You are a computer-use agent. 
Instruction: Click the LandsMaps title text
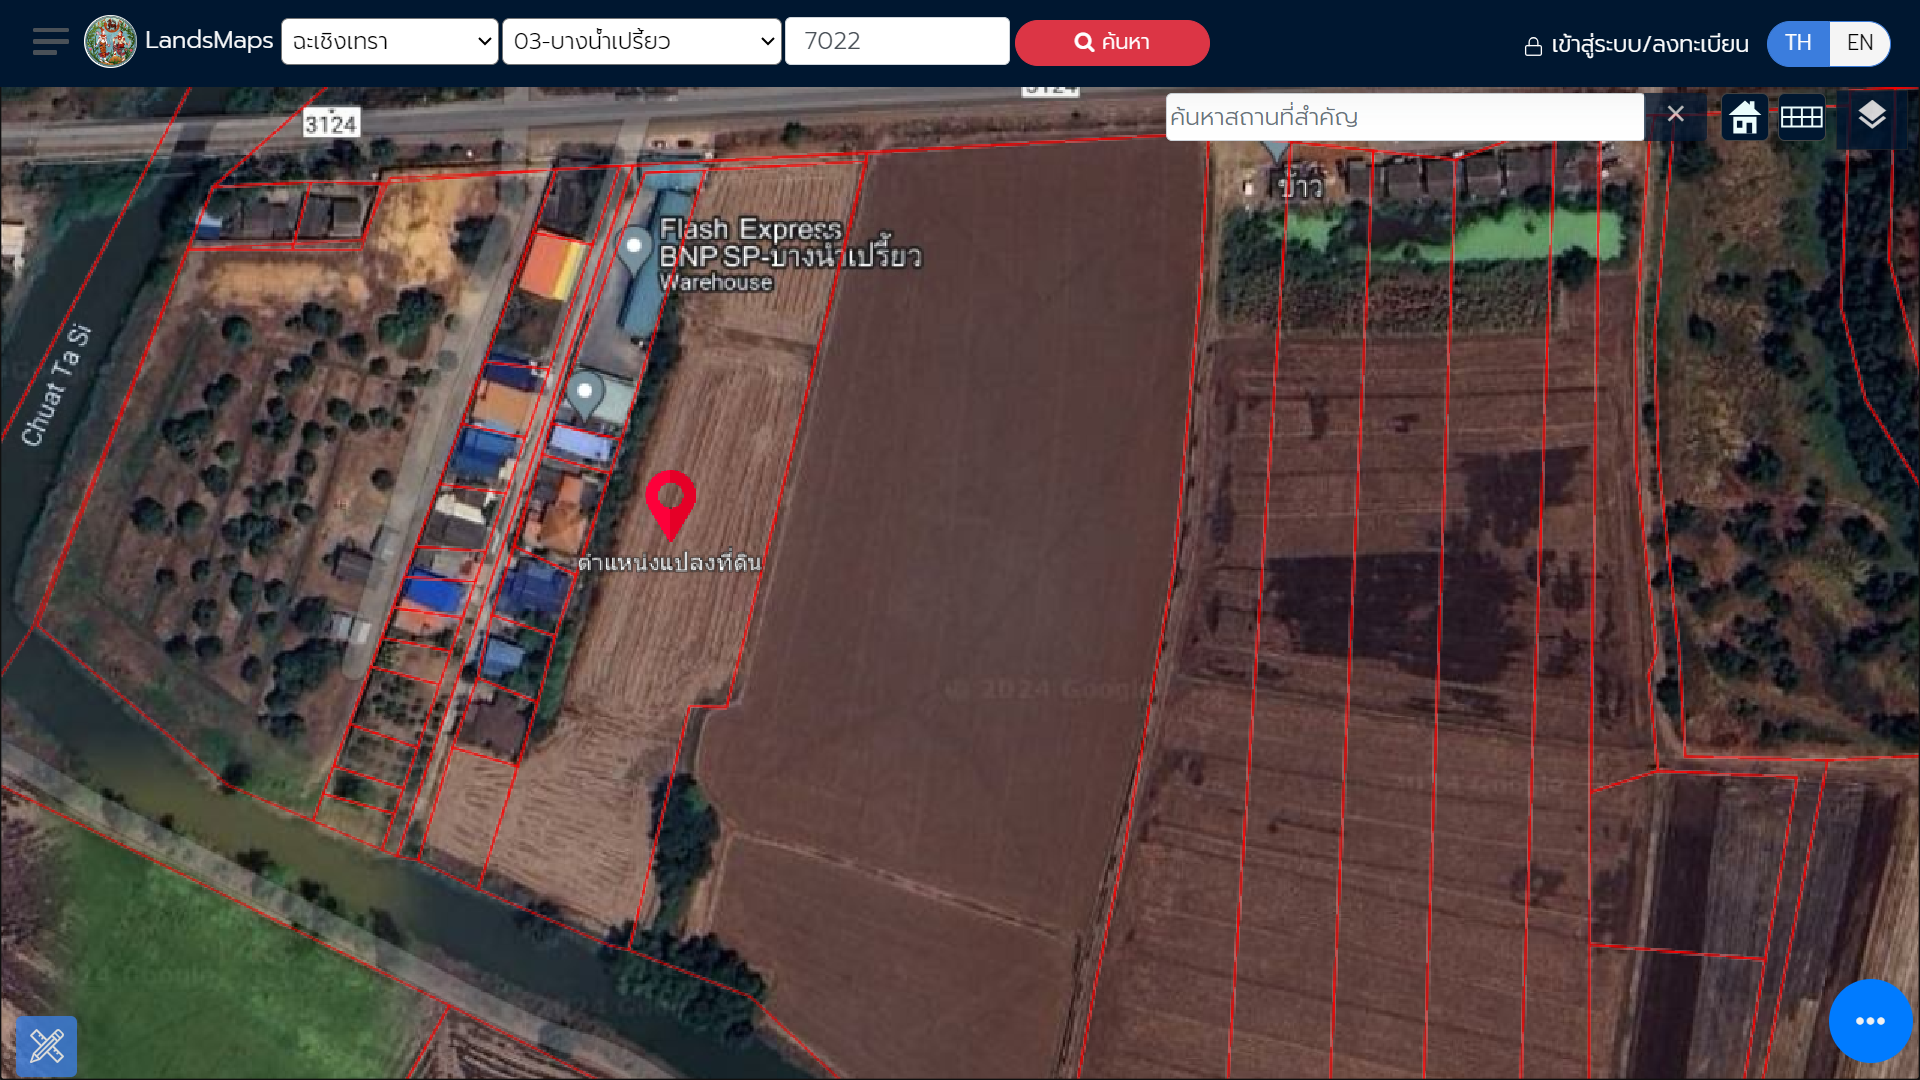click(209, 41)
